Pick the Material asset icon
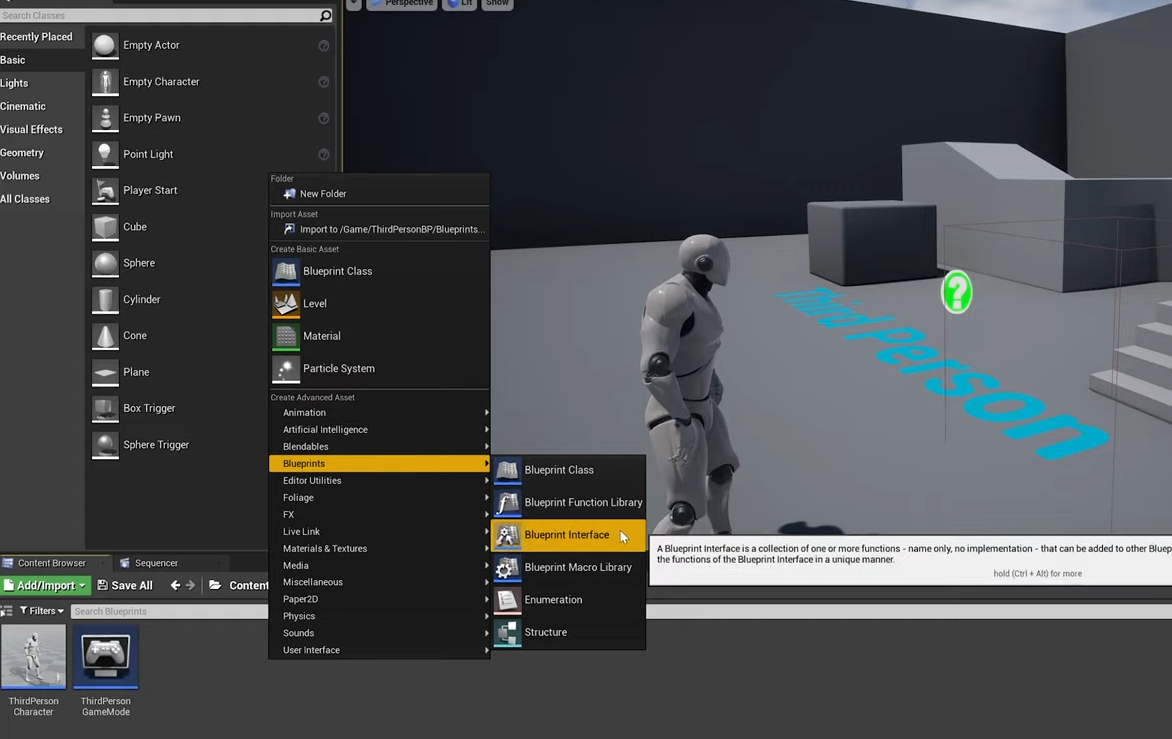Viewport: 1172px width, 739px height. click(286, 336)
